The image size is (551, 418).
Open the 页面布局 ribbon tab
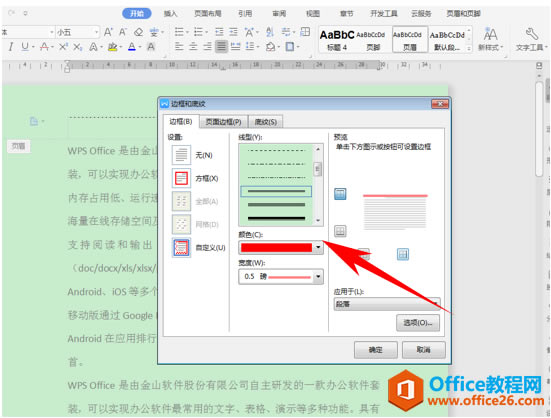click(208, 13)
